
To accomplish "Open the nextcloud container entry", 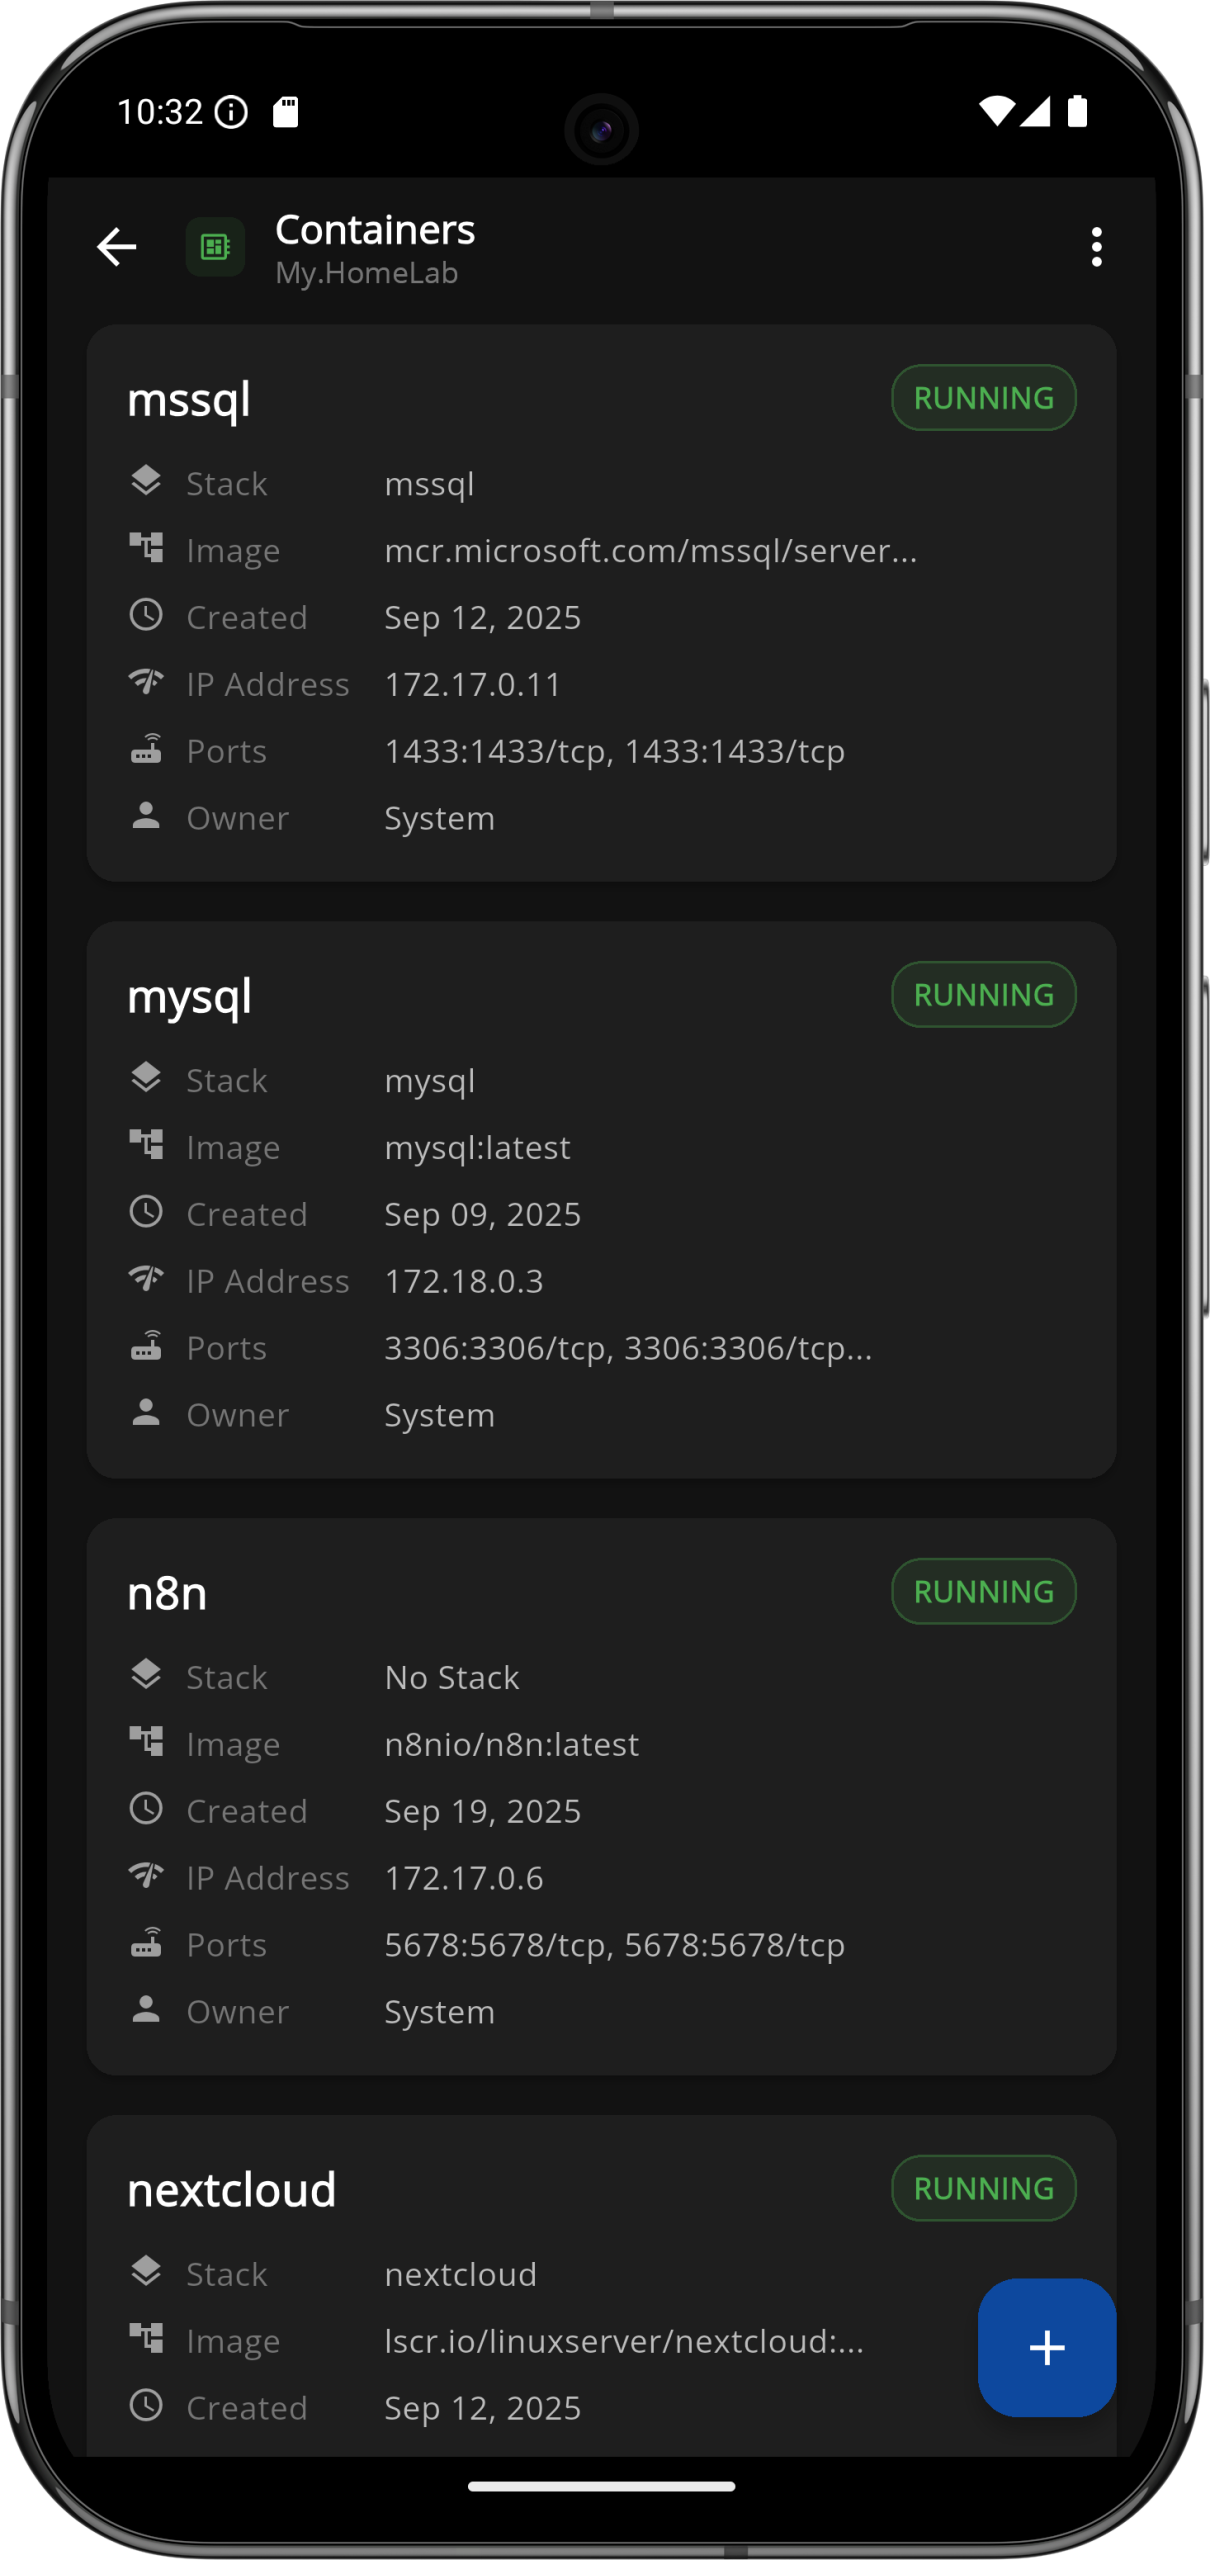I will (232, 2191).
